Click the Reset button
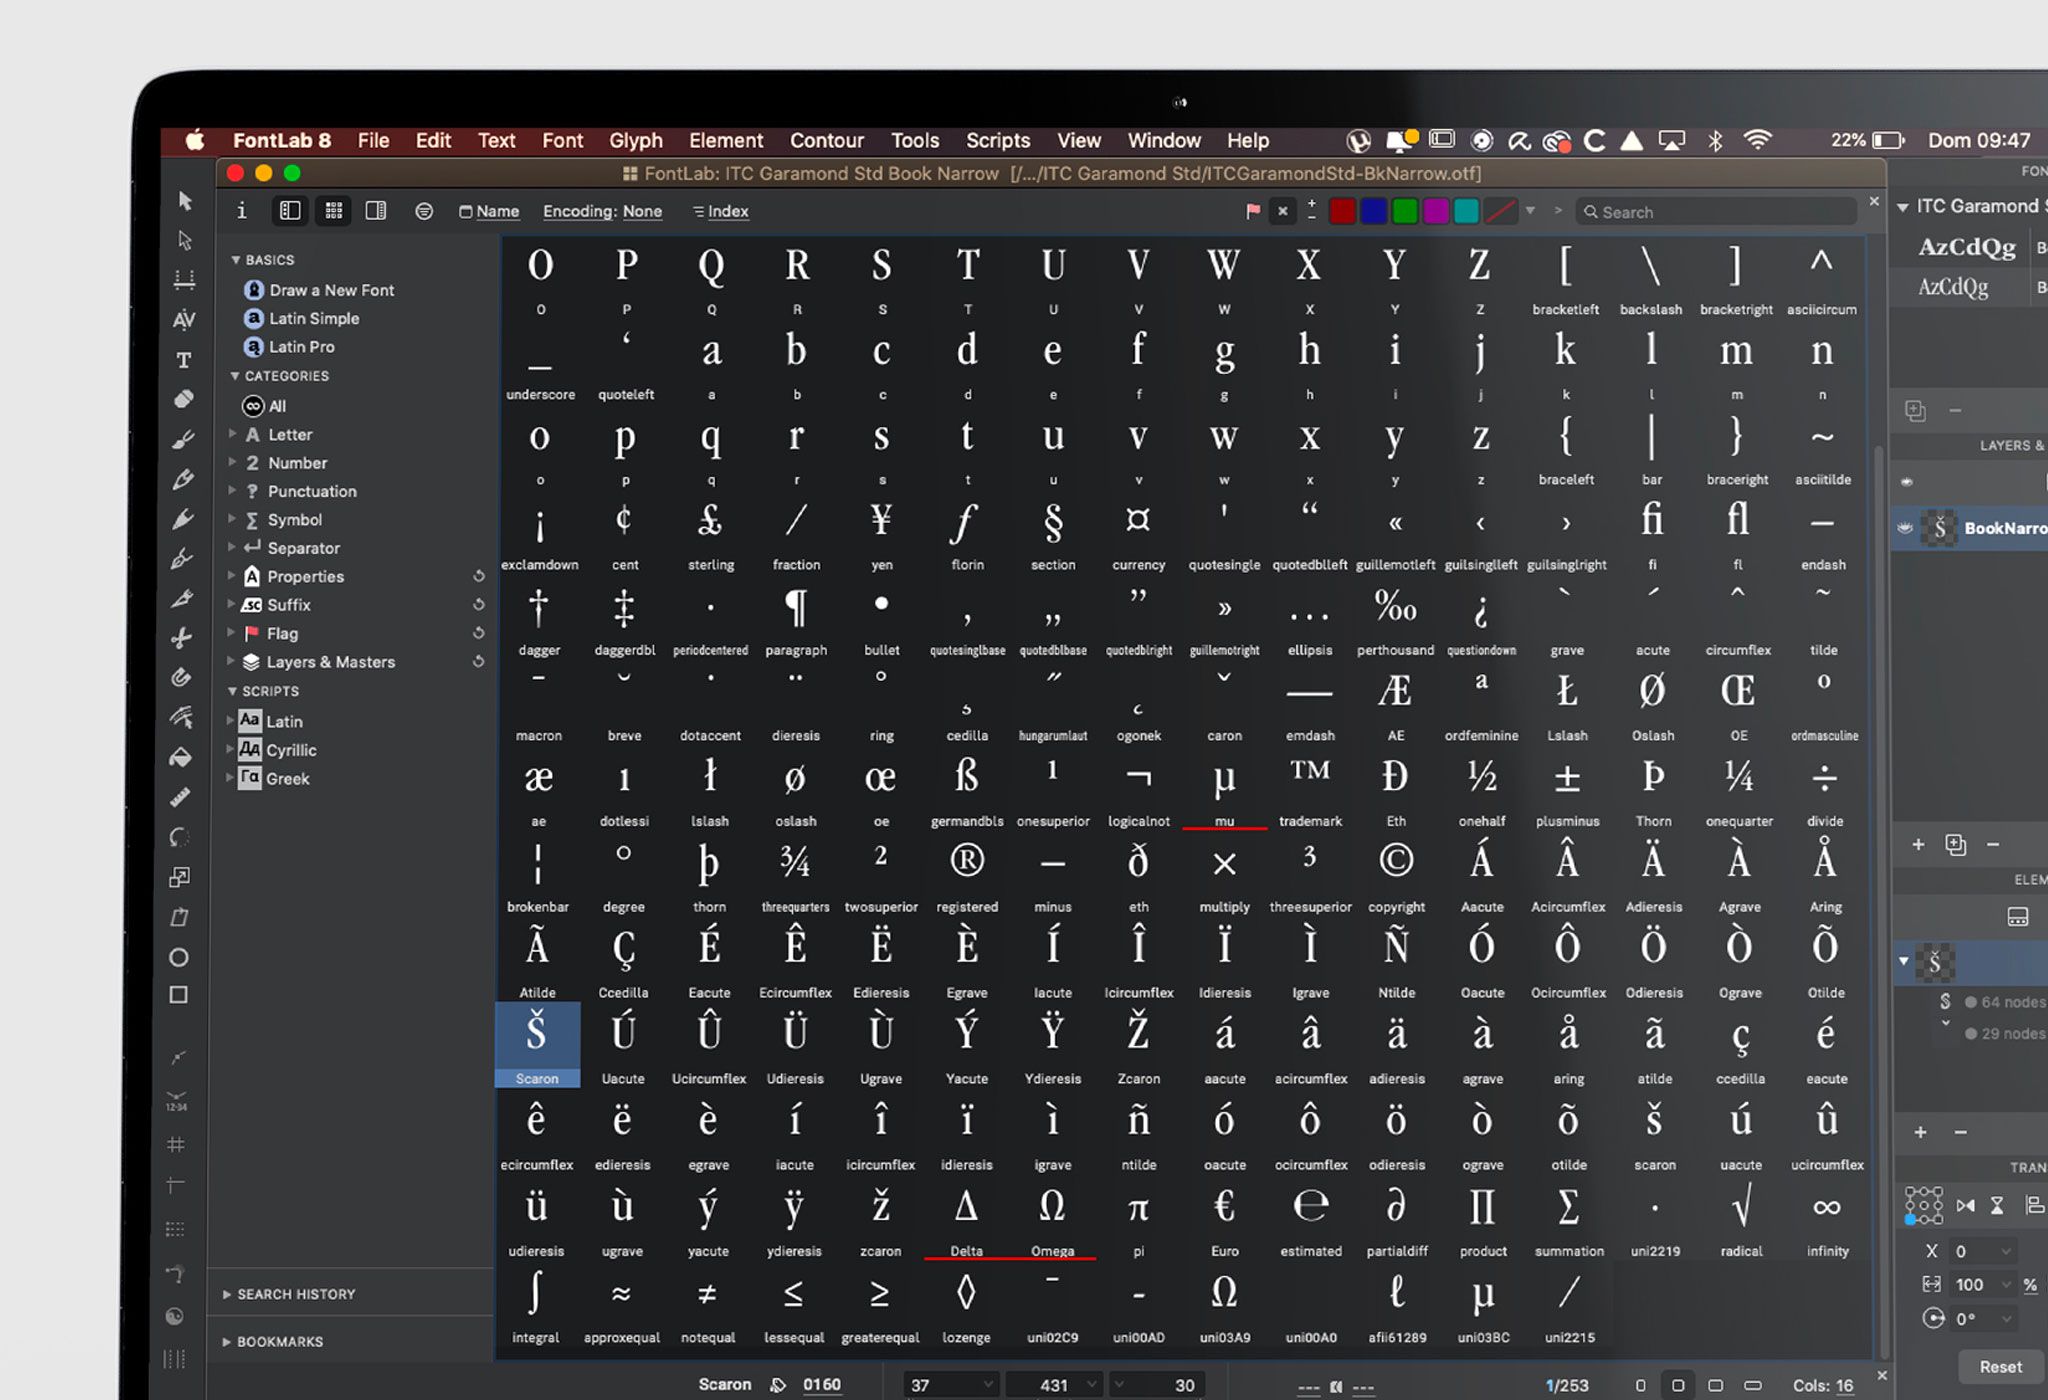This screenshot has height=1400, width=2048. (x=2000, y=1366)
